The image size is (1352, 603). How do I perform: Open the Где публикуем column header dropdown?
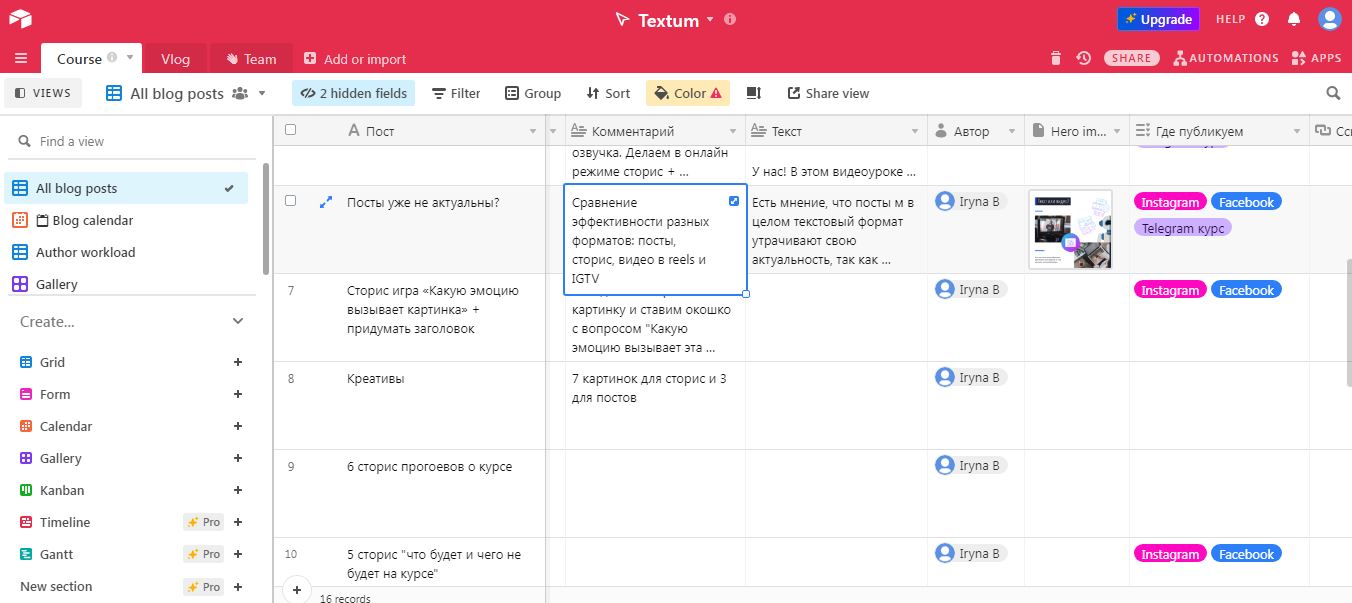pos(1296,131)
